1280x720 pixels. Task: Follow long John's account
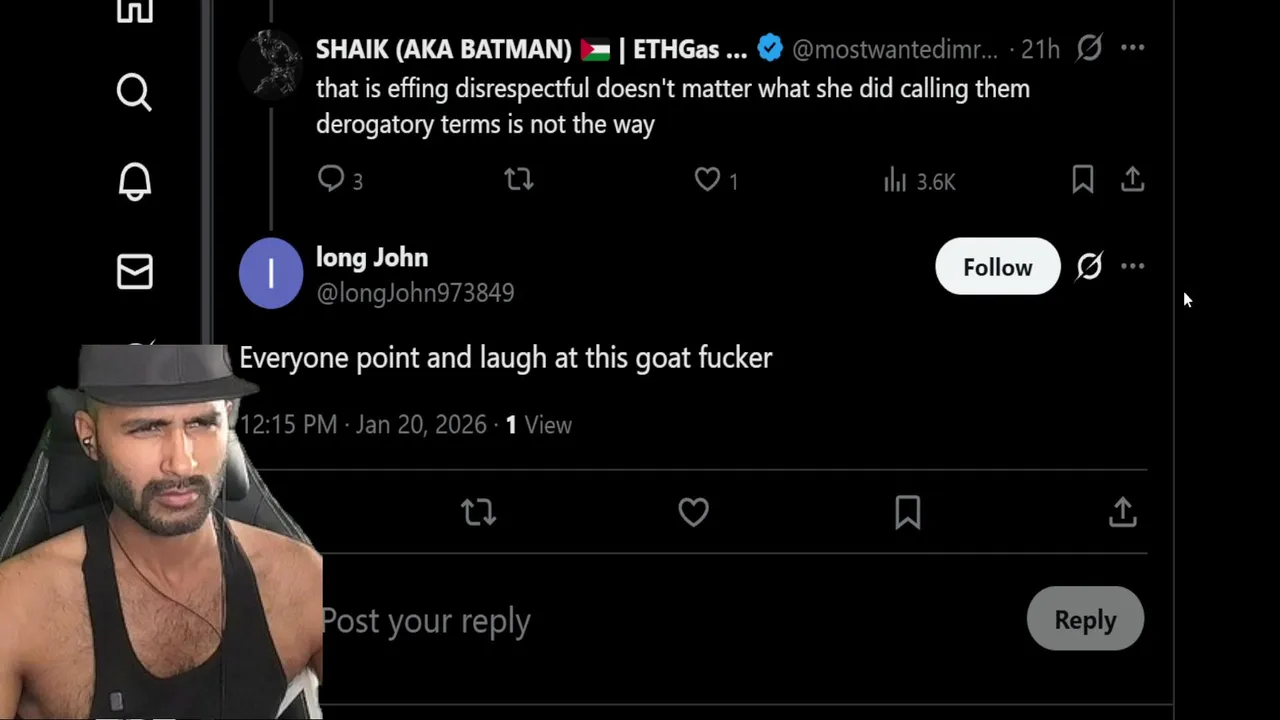pyautogui.click(x=997, y=267)
